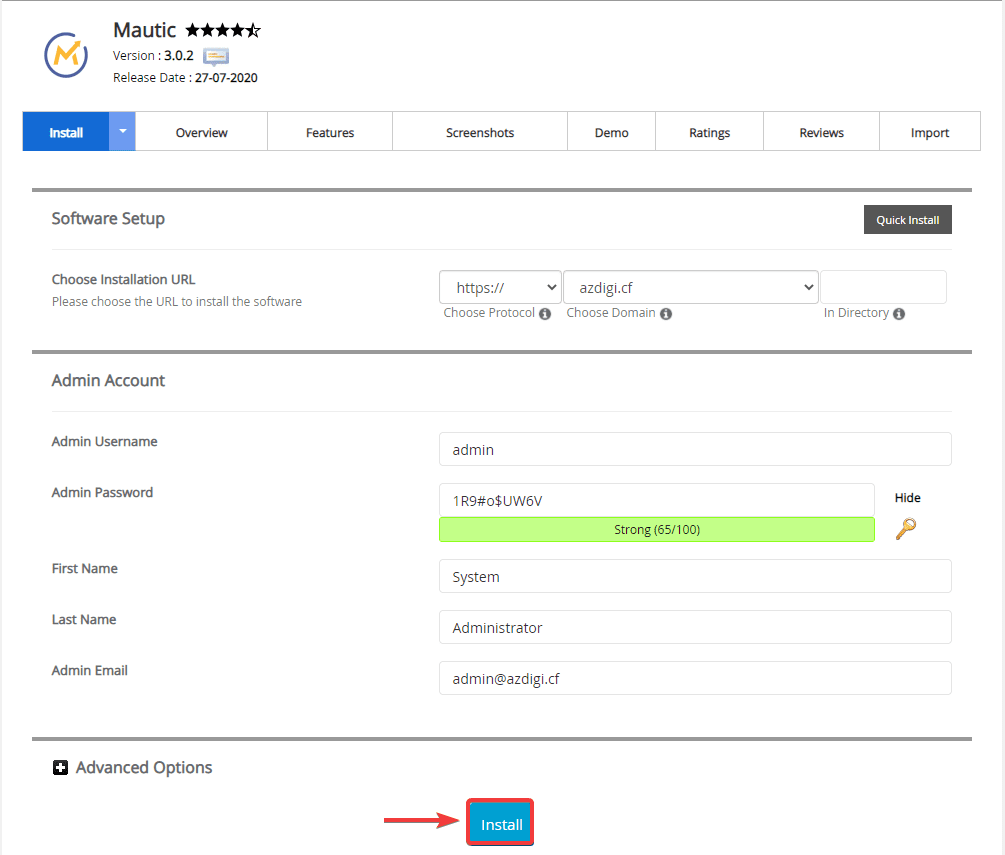Focus the In Directory input field
This screenshot has width=1005, height=855.
tap(883, 288)
